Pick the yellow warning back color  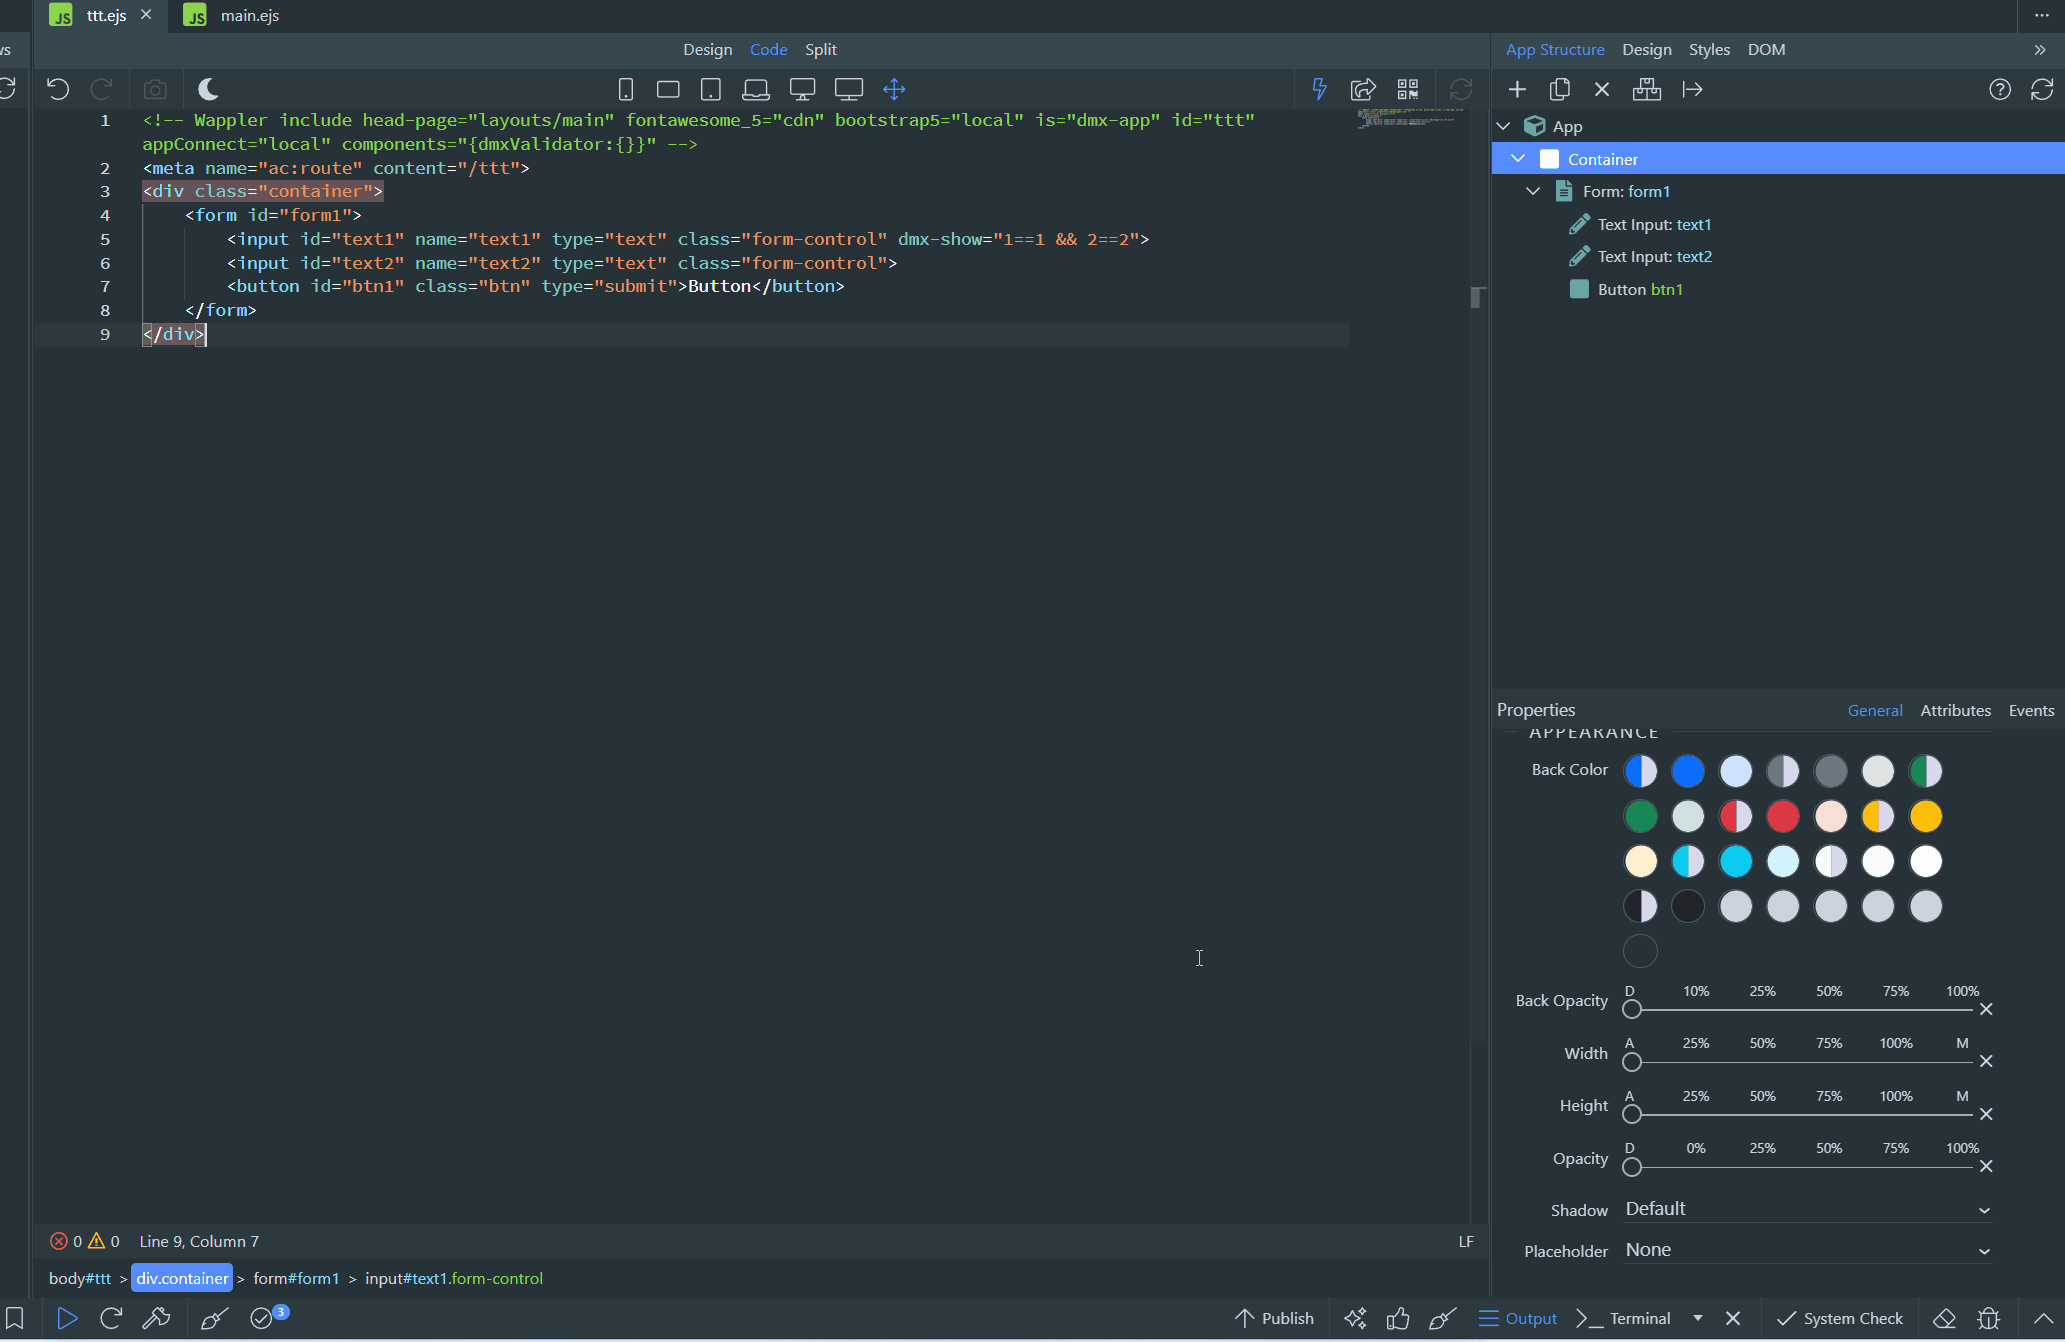1925,816
